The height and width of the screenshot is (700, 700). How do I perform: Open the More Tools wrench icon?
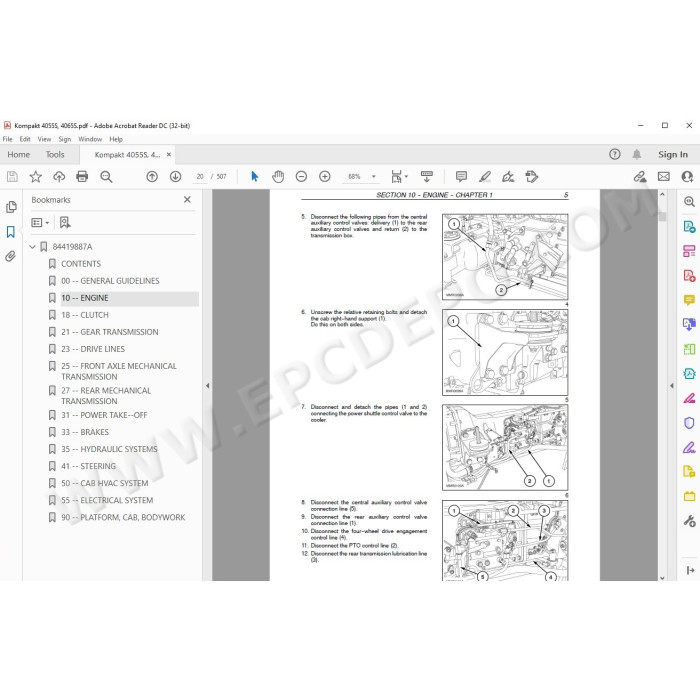point(689,521)
